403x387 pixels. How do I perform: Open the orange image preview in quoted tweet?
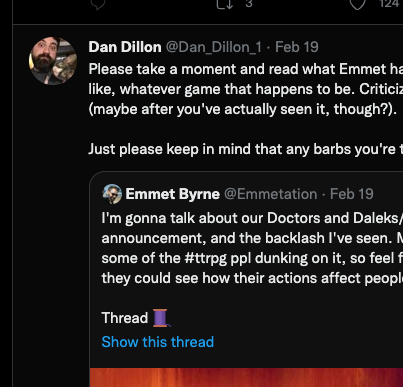[246, 377]
